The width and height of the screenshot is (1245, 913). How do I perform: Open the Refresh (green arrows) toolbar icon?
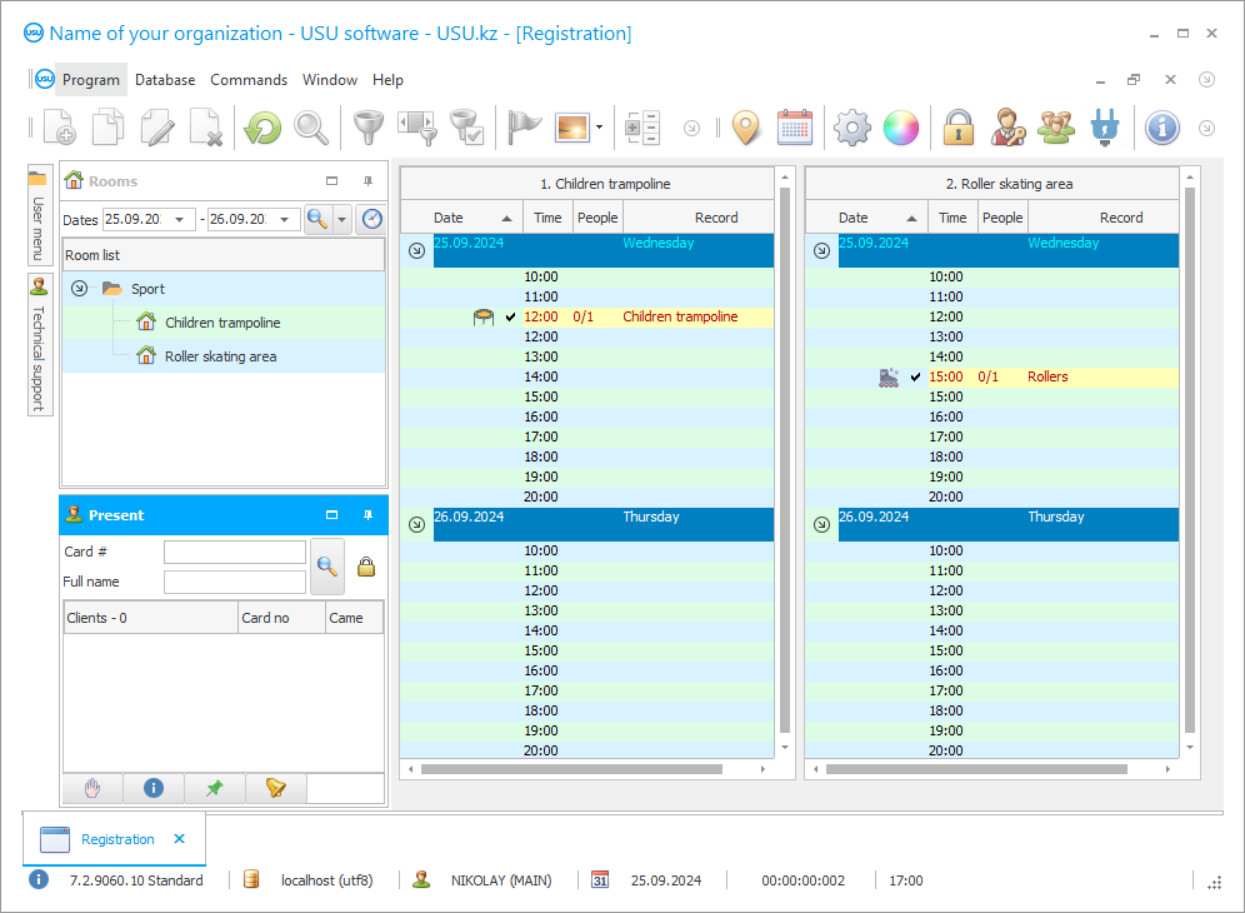point(262,127)
